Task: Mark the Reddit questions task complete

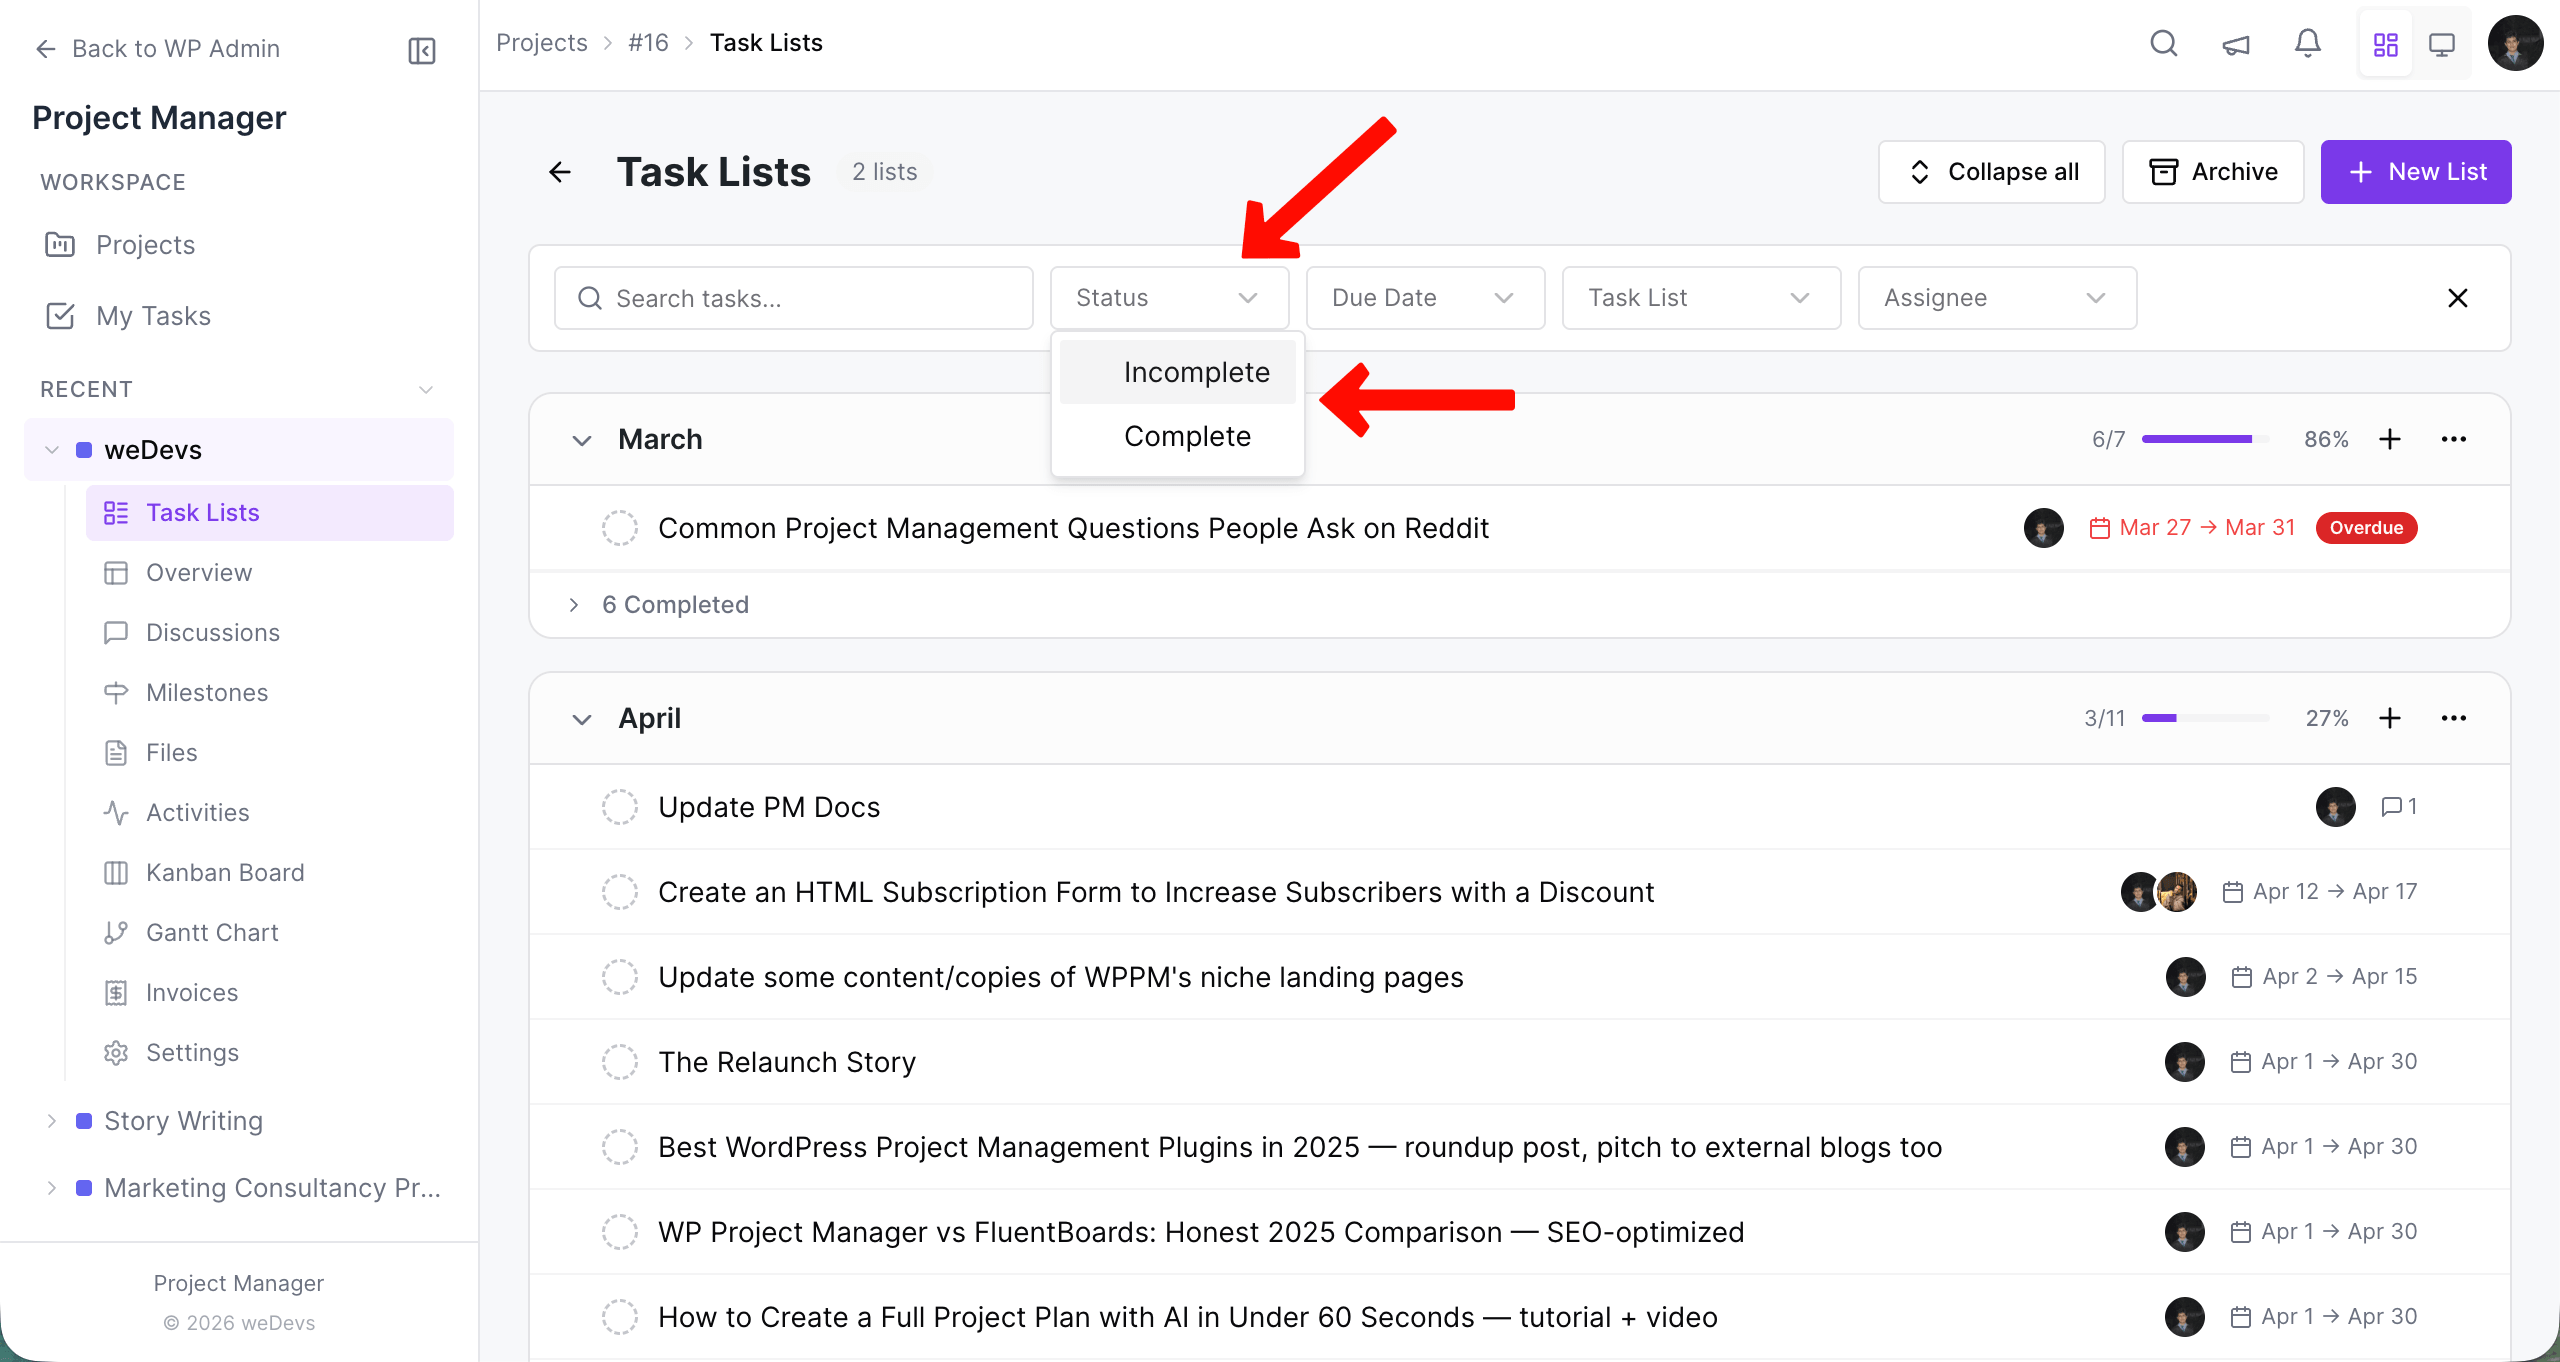Action: (620, 527)
